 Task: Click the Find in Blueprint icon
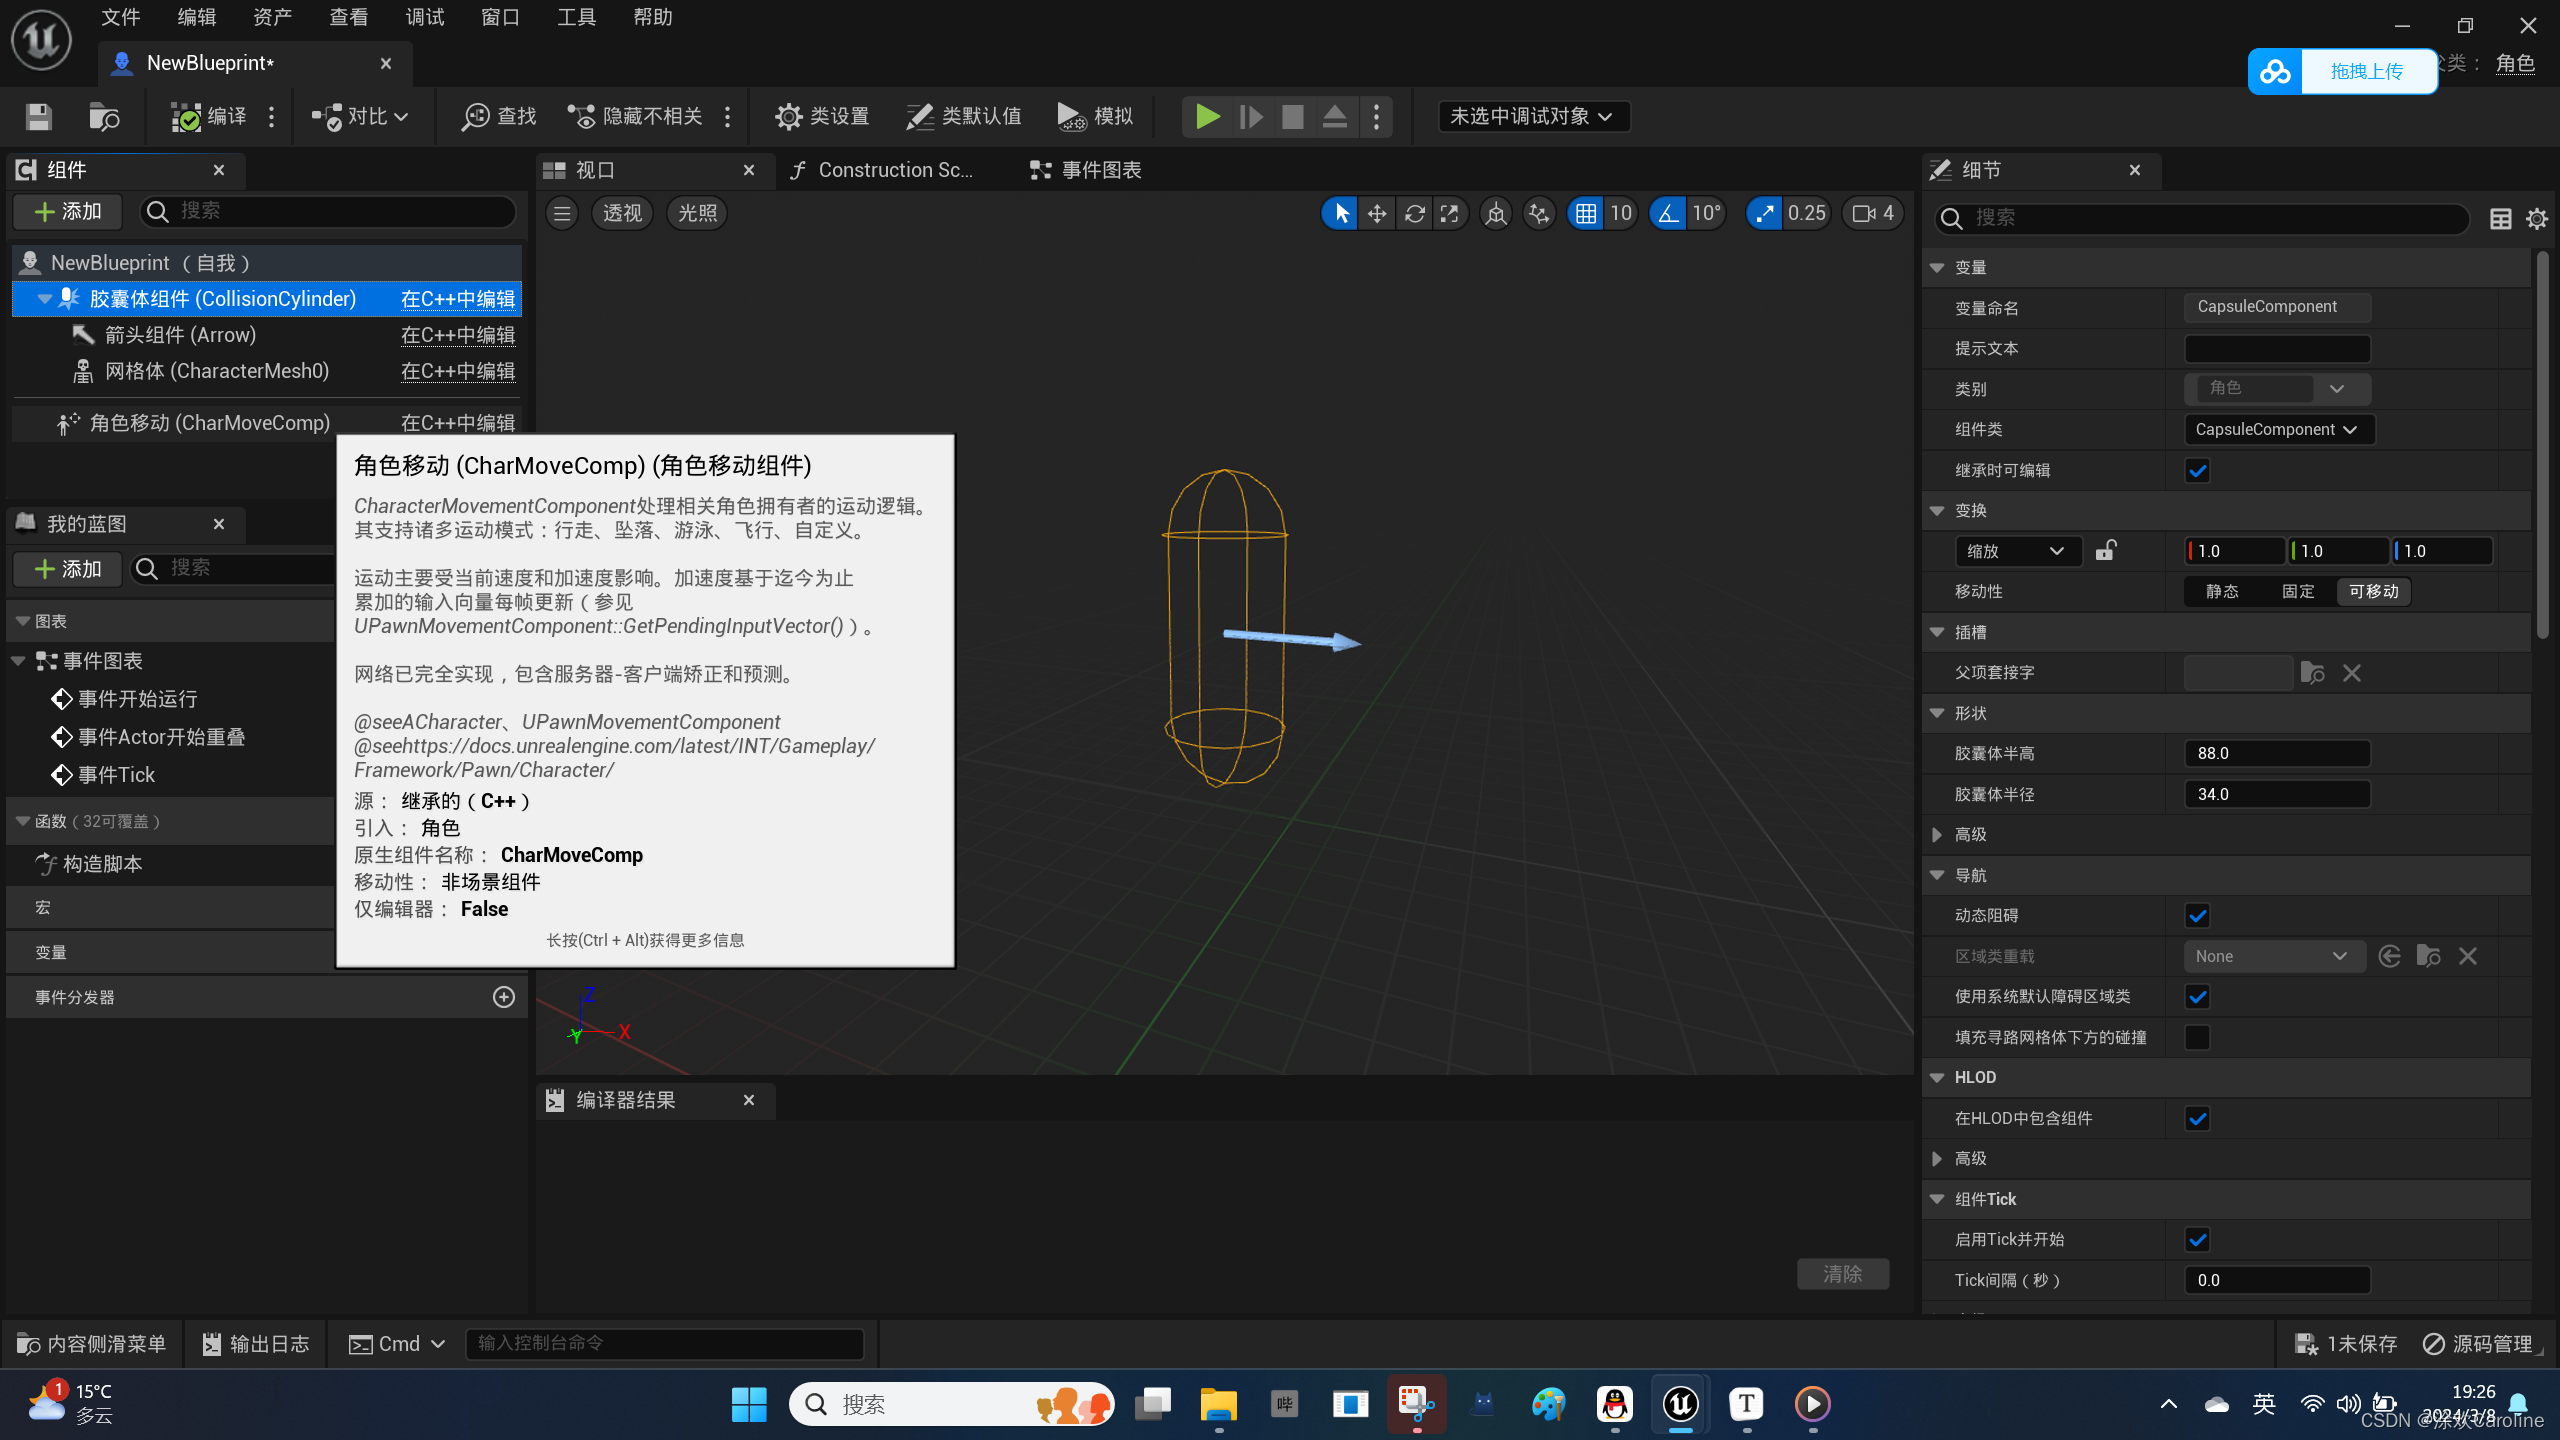[475, 116]
